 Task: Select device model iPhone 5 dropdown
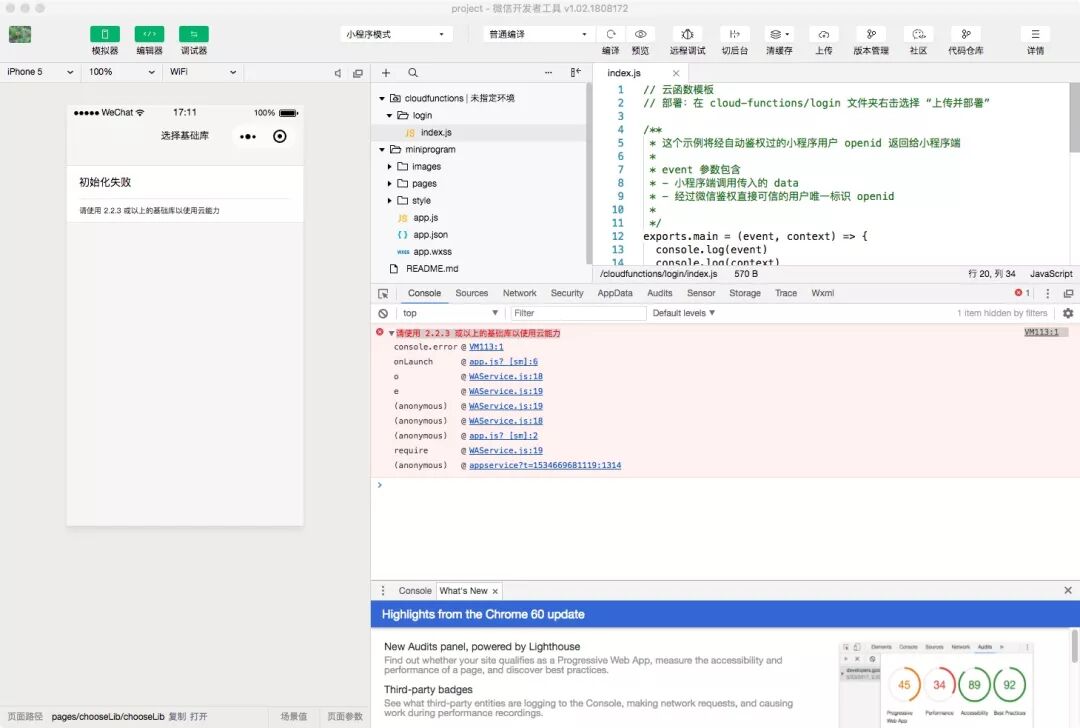click(x=40, y=72)
